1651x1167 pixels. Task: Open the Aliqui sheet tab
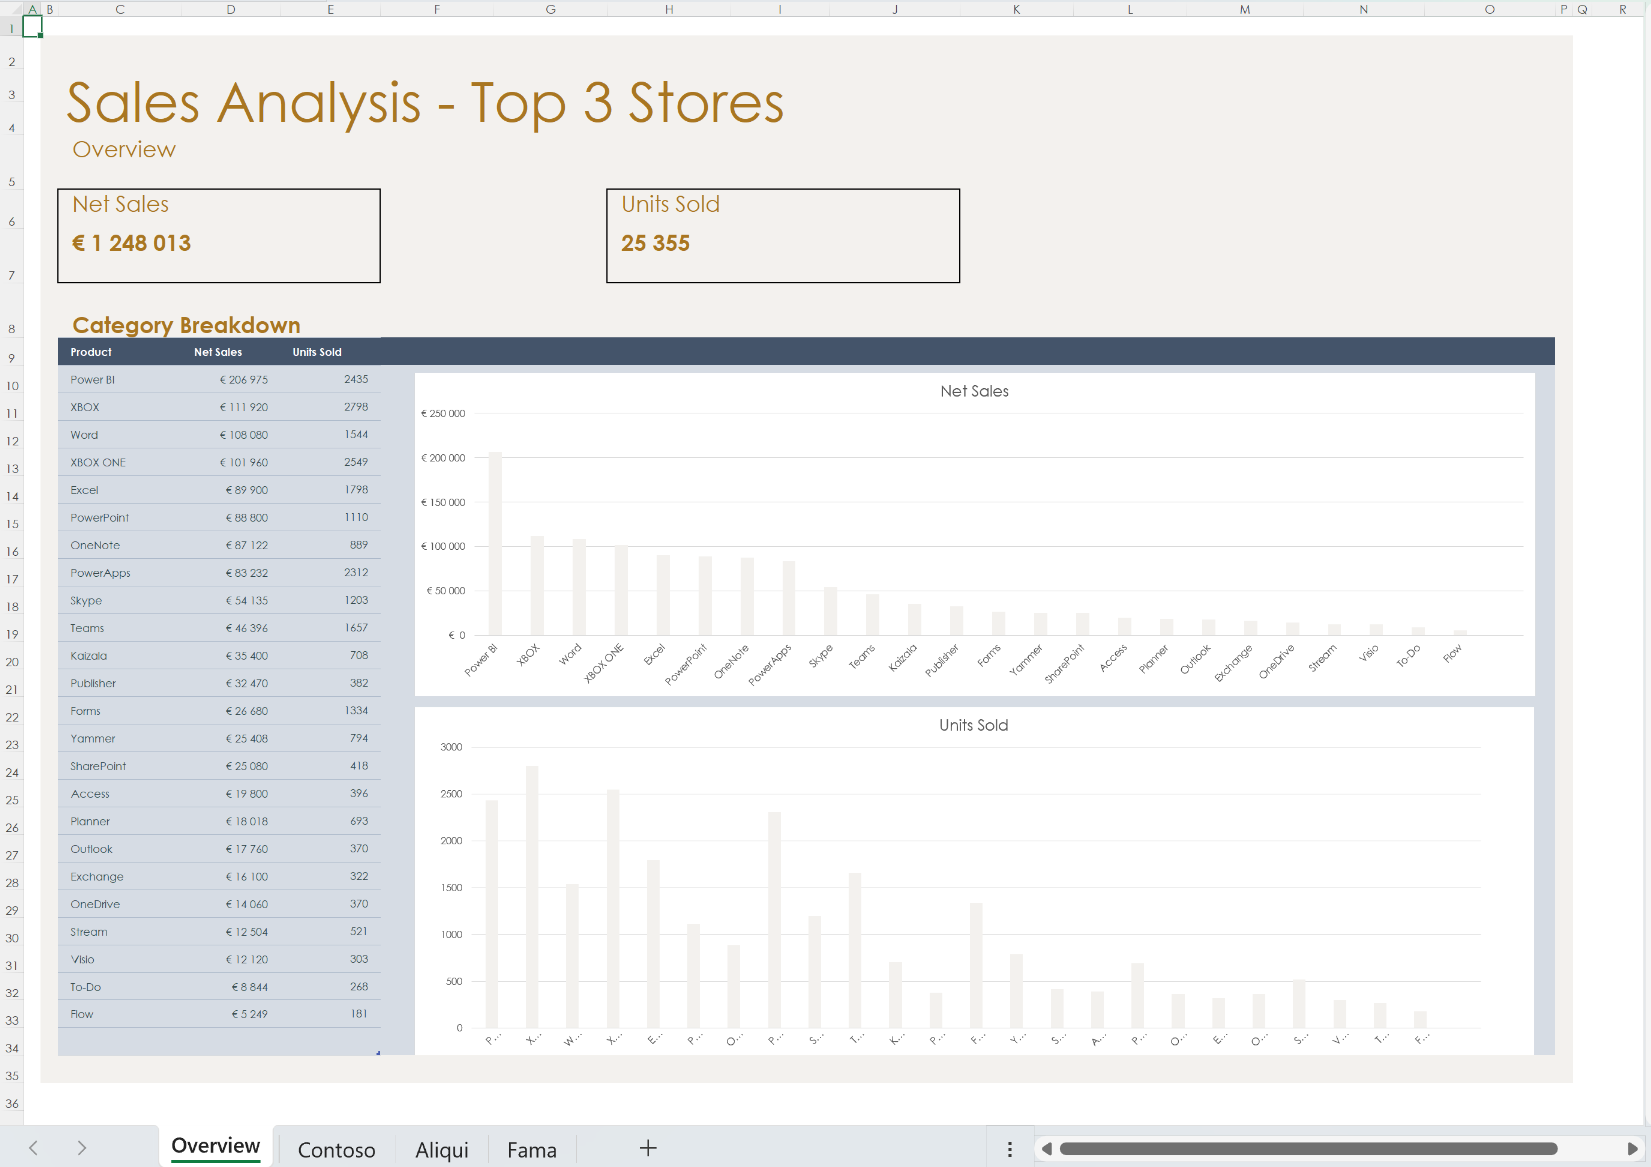442,1150
